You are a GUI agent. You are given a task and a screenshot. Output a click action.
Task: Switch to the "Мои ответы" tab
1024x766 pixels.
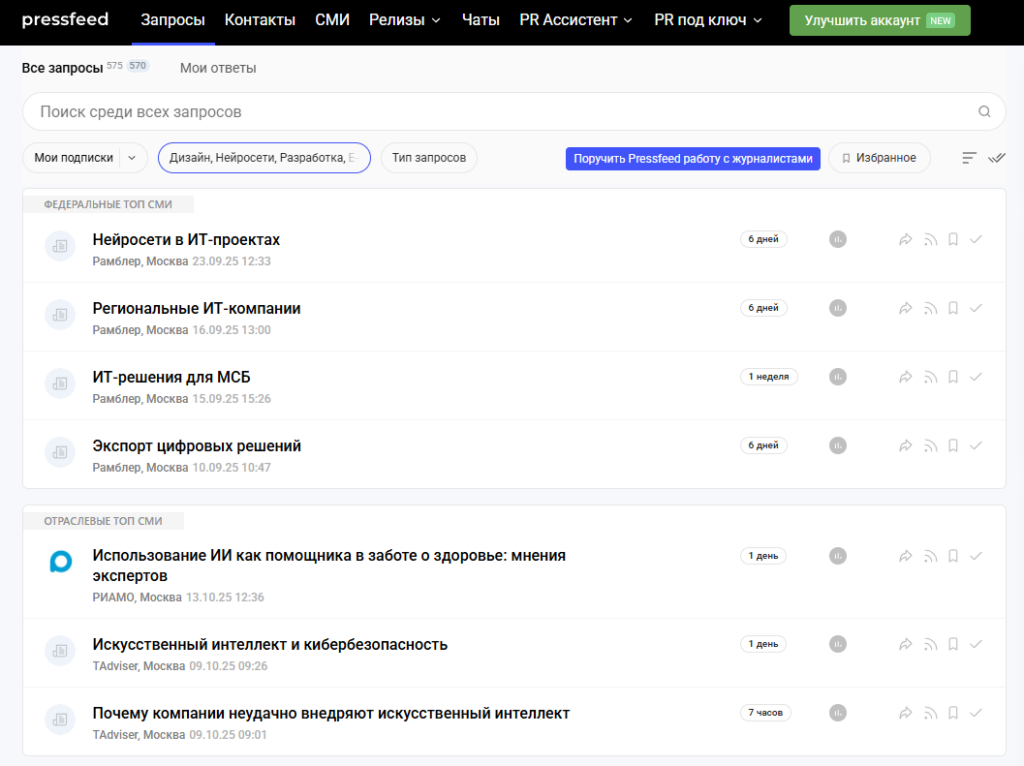(218, 68)
